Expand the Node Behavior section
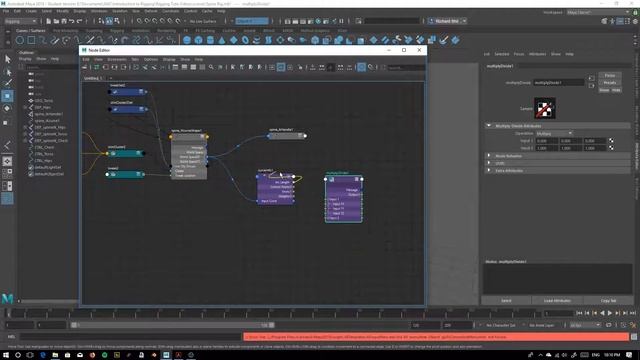Image resolution: width=640 pixels, height=360 pixels. coord(489,156)
